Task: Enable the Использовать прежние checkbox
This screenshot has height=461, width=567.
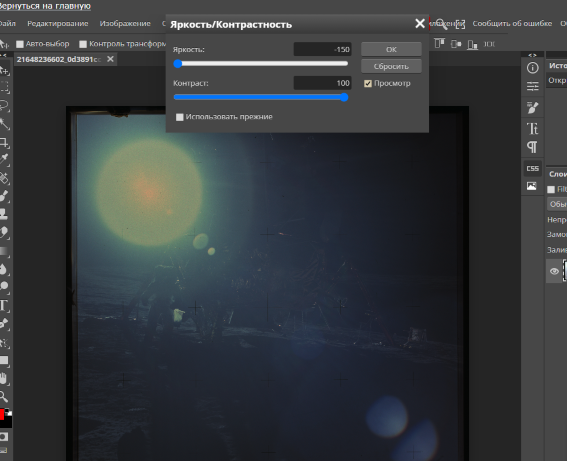Action: [x=179, y=117]
